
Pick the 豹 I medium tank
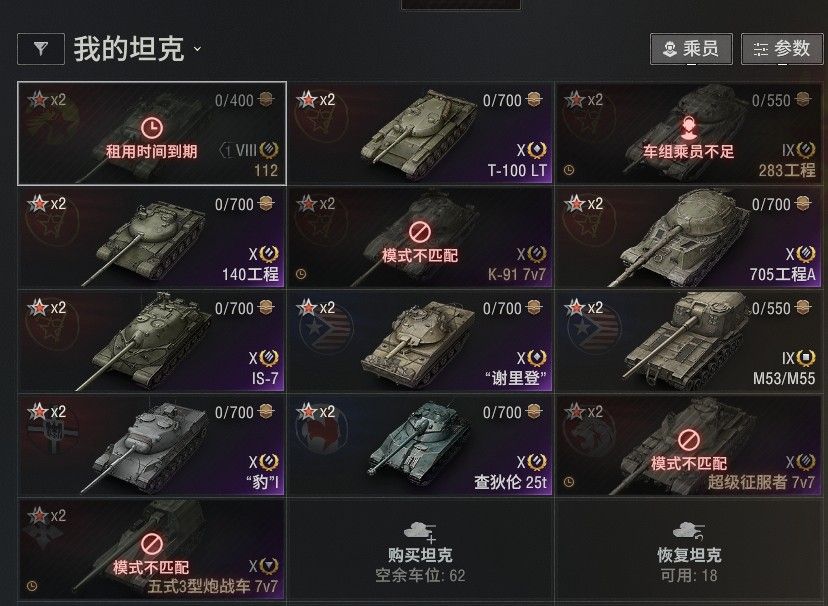tap(152, 445)
